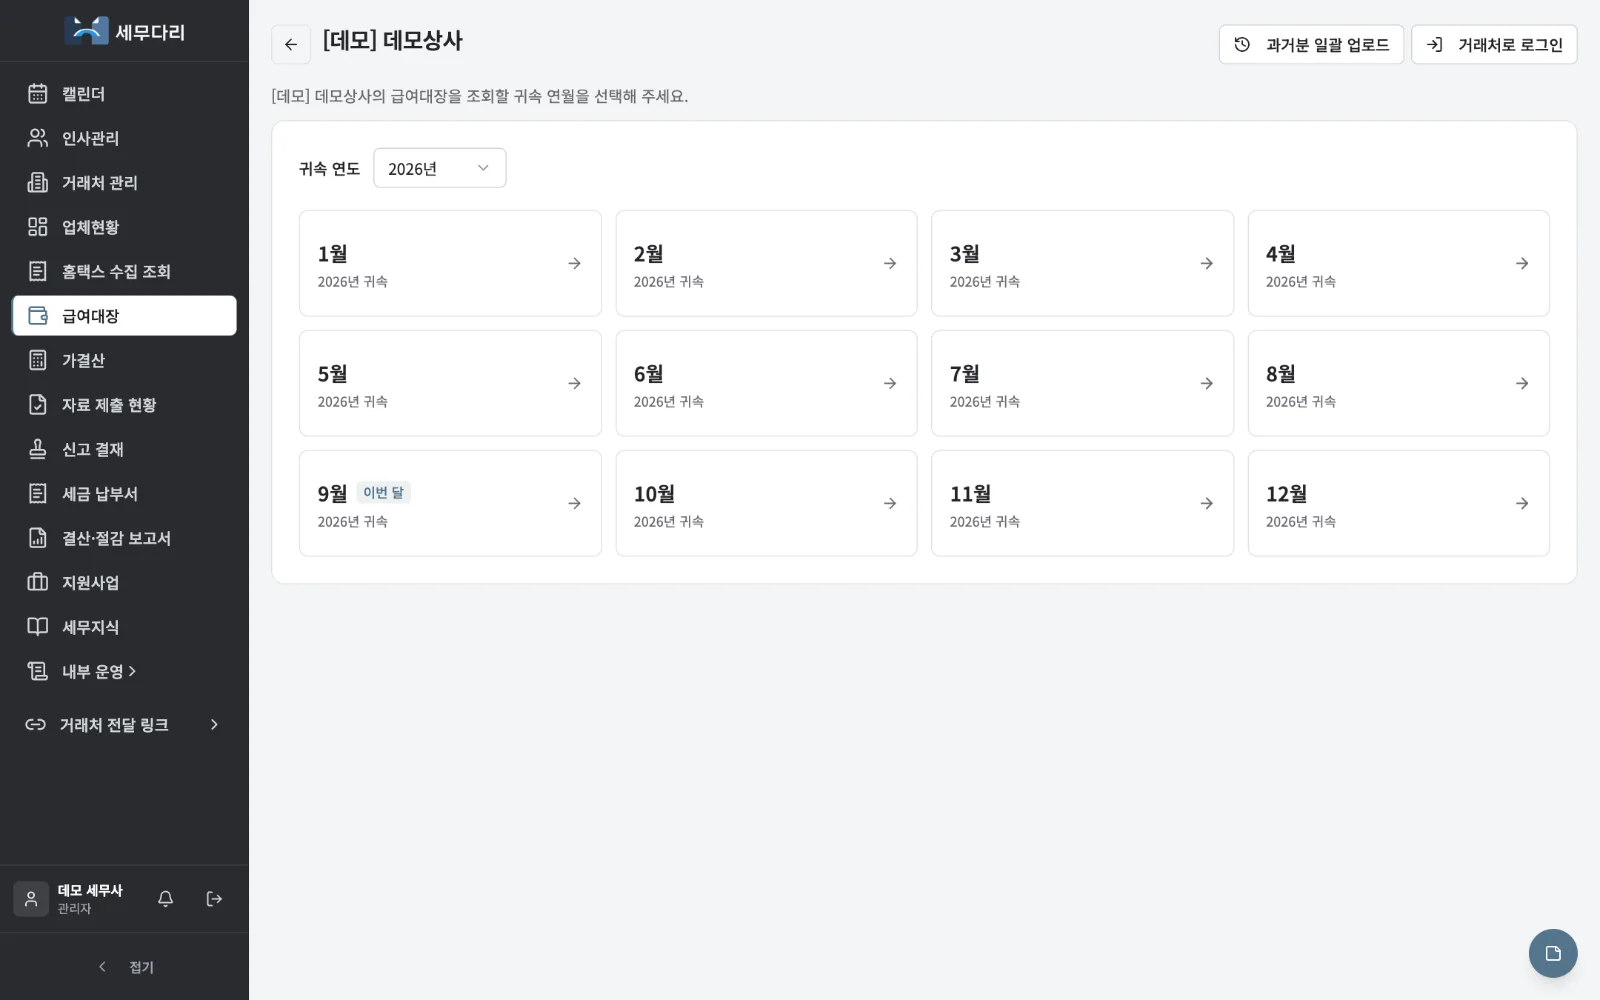The width and height of the screenshot is (1600, 1000).
Task: Open the 귀속 연도 2026년 dropdown
Action: pyautogui.click(x=440, y=168)
